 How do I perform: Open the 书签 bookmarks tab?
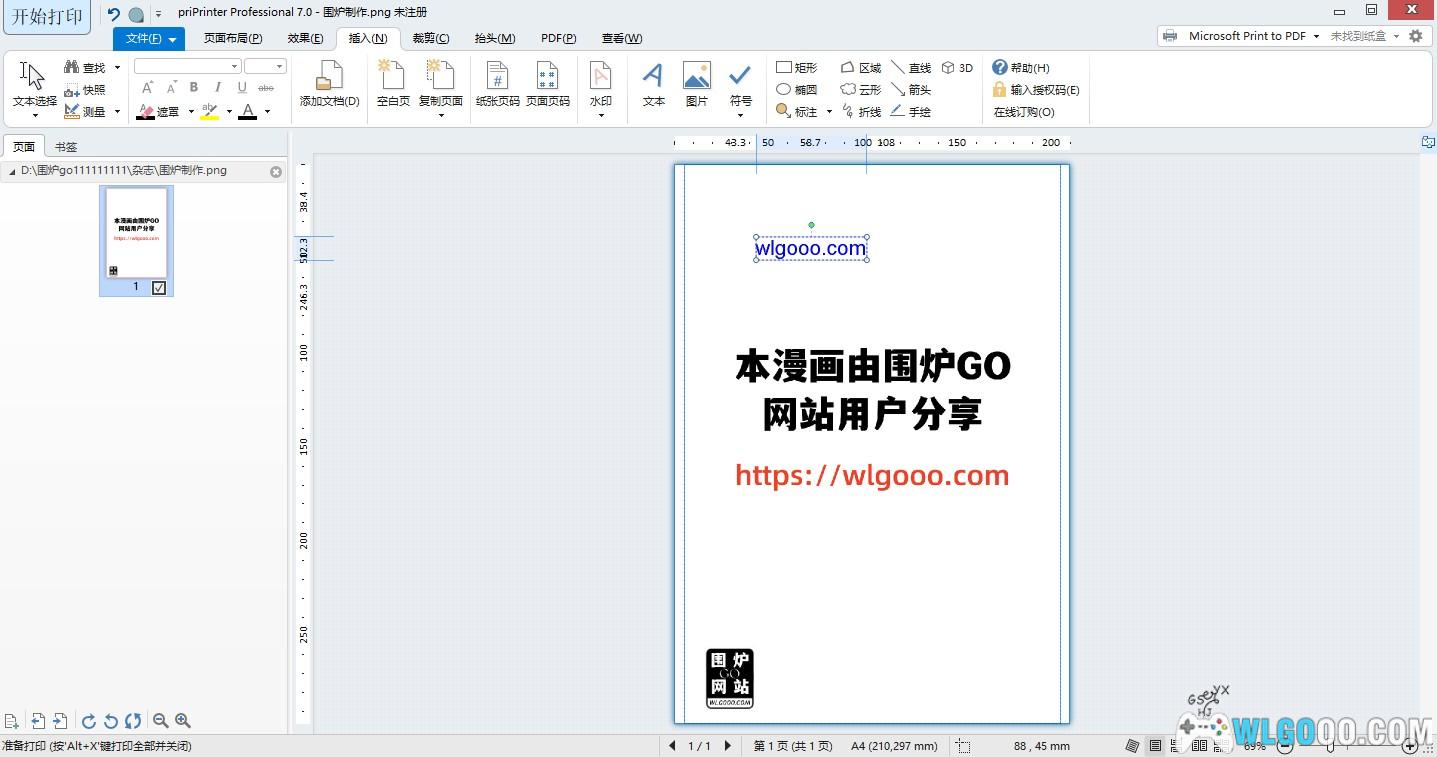click(x=66, y=147)
